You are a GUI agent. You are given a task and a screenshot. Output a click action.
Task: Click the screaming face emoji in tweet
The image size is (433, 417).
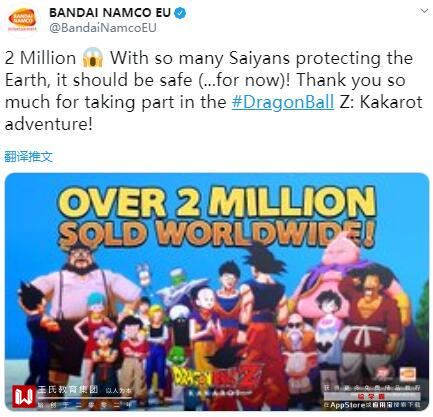93,58
